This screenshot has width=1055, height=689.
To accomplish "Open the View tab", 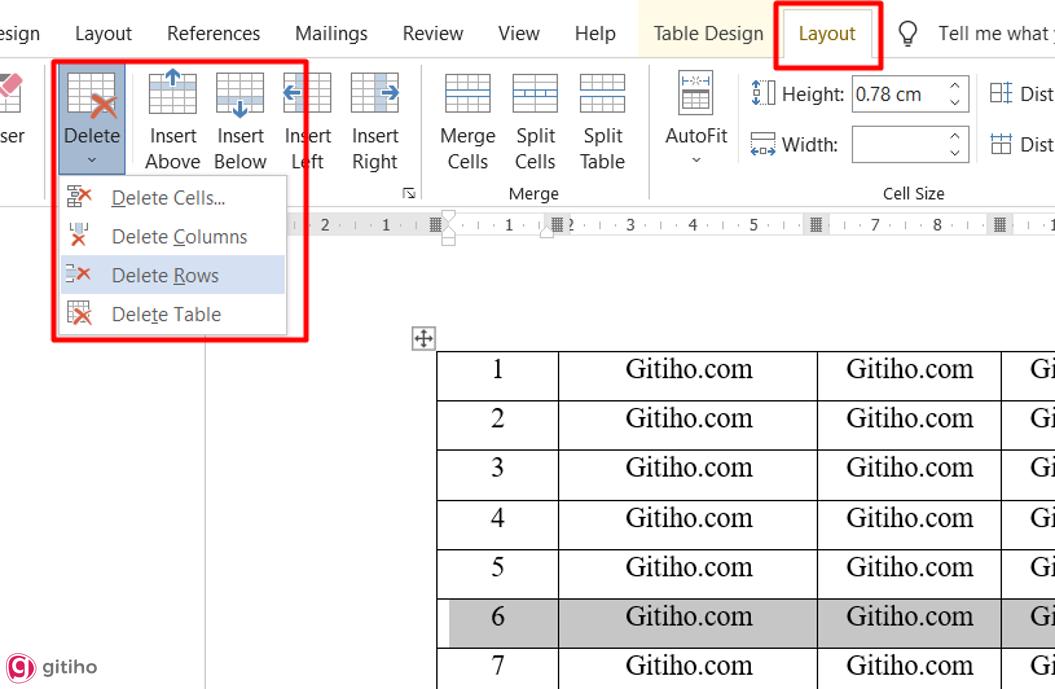I will 519,34.
